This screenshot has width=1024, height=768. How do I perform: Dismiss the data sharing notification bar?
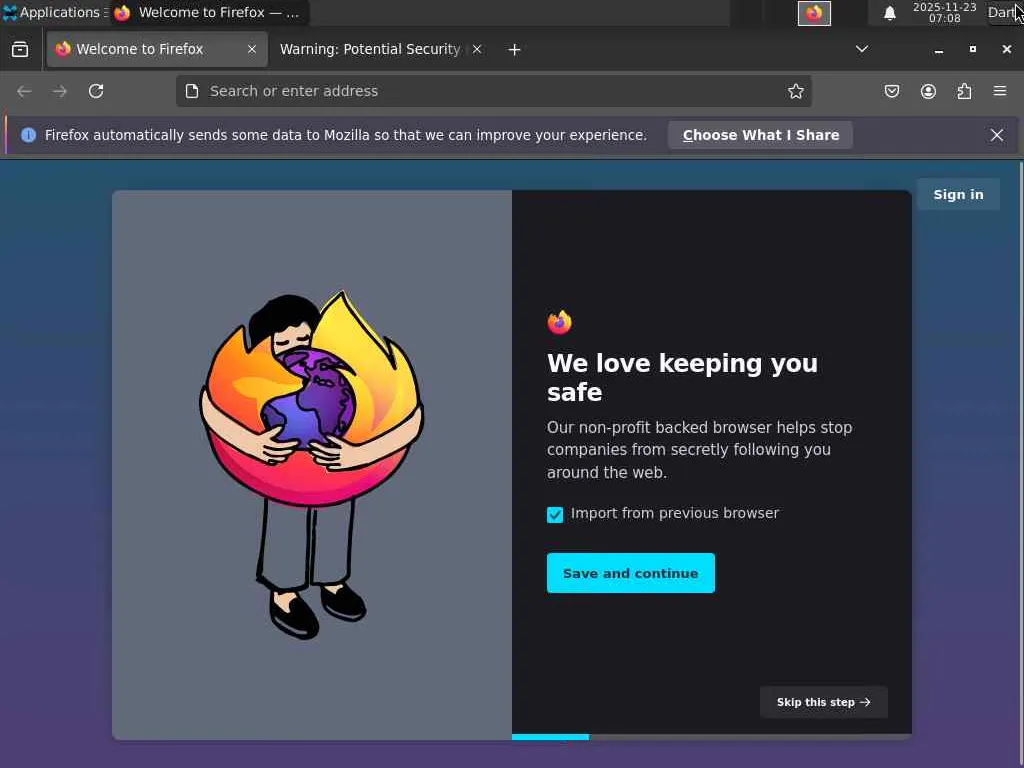pyautogui.click(x=997, y=135)
